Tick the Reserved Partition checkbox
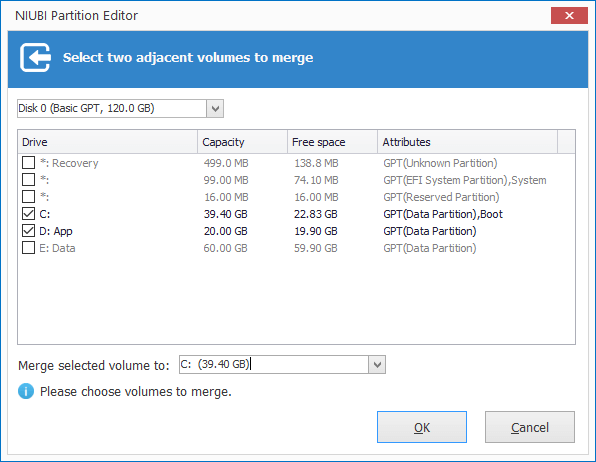596x462 pixels. [29, 197]
